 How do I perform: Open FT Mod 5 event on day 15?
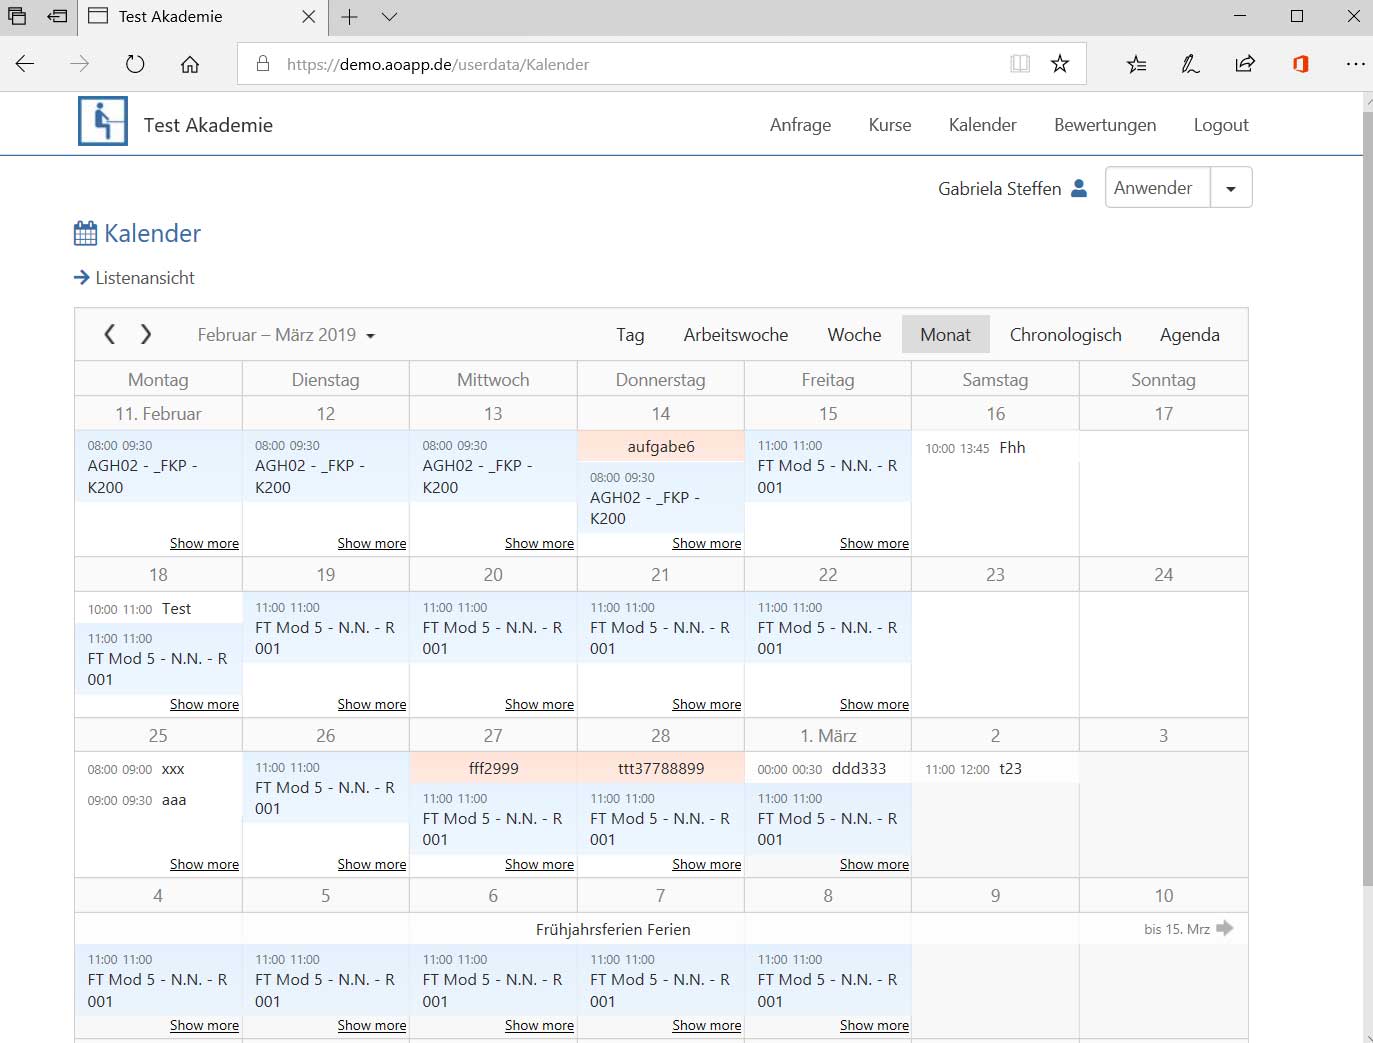(x=828, y=466)
